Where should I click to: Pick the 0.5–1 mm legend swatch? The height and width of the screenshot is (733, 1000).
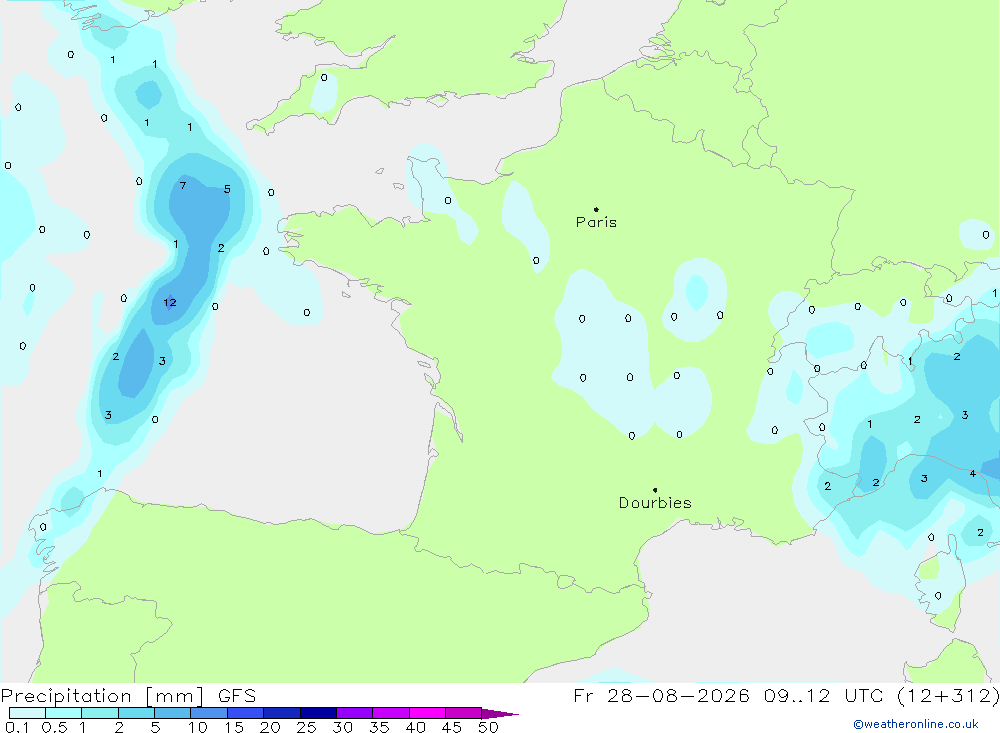click(64, 713)
